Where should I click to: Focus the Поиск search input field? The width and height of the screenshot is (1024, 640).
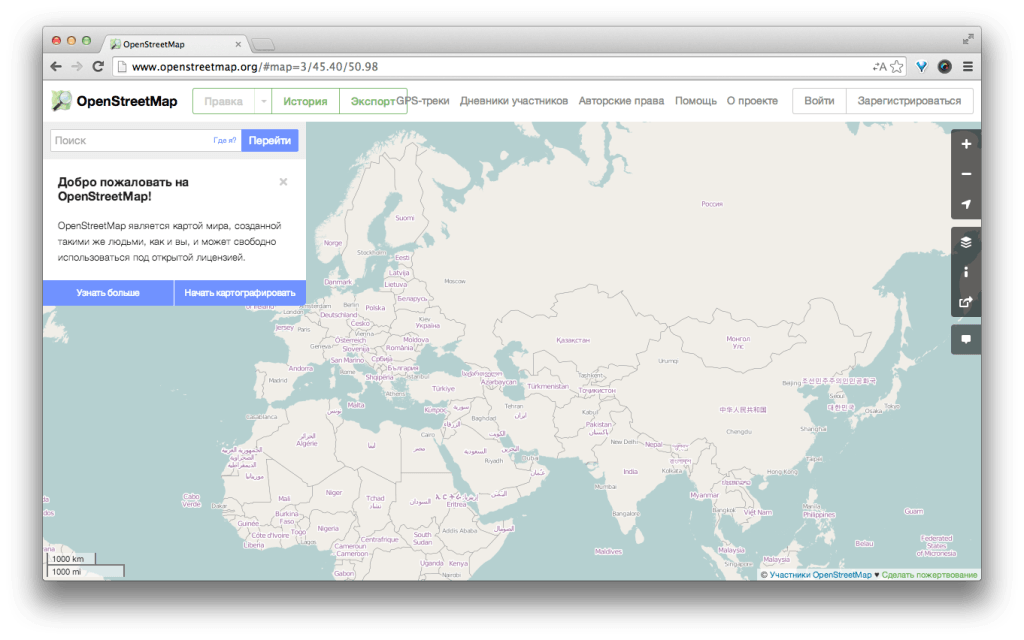(130, 141)
